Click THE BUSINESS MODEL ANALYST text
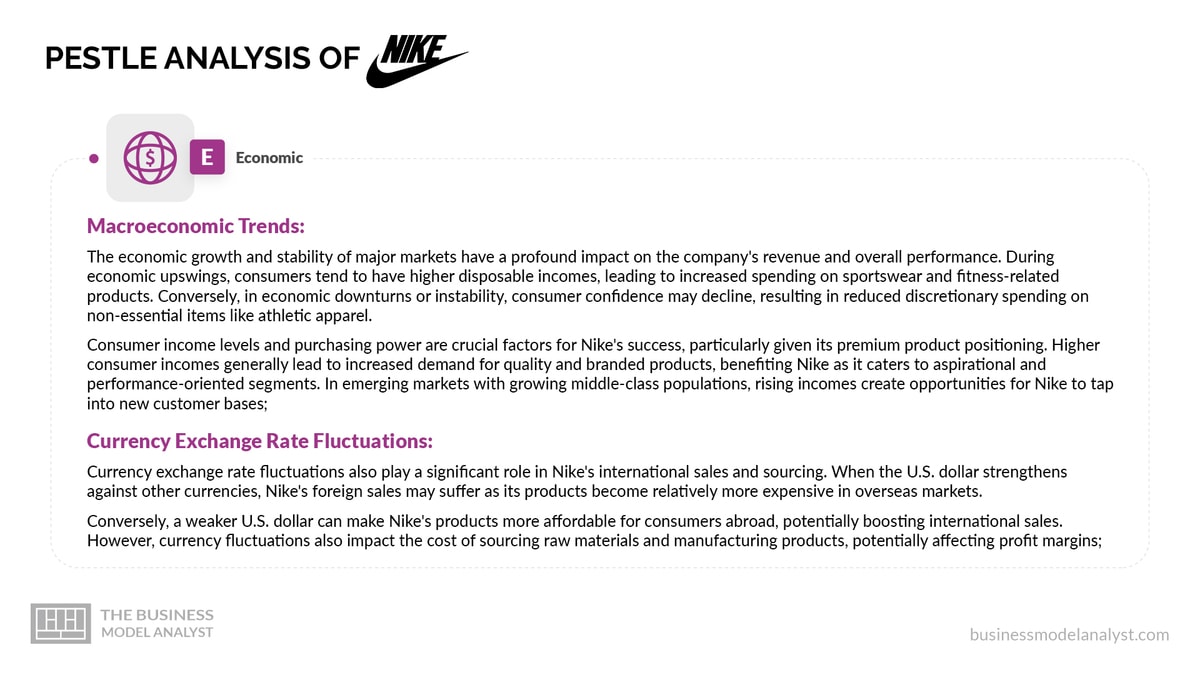1200x675 pixels. click(157, 622)
